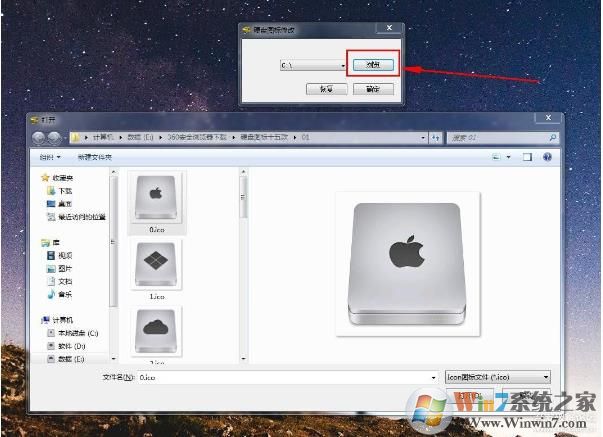Click the folder icon in the address bar
The image size is (603, 437).
click(x=75, y=137)
